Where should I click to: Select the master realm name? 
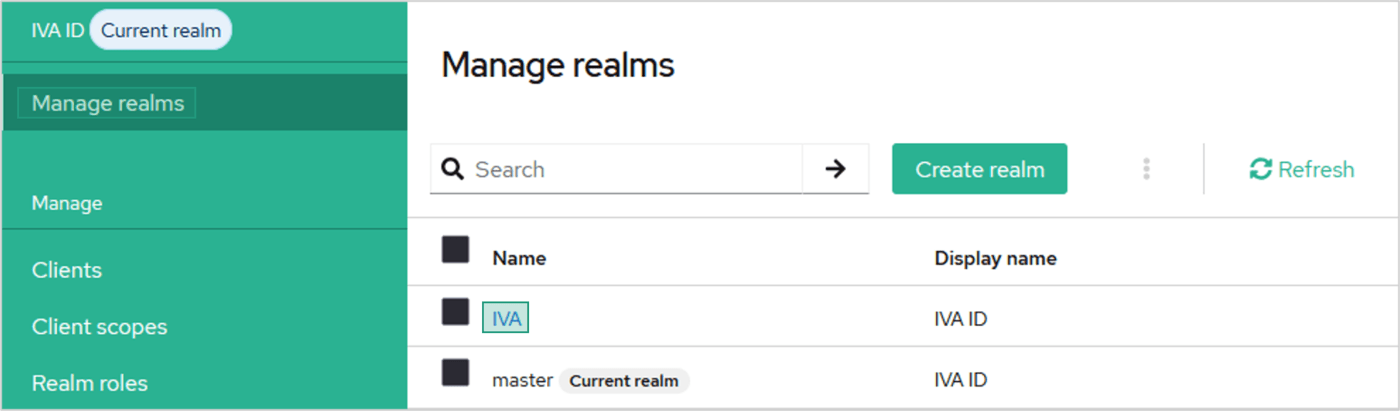[x=522, y=380]
